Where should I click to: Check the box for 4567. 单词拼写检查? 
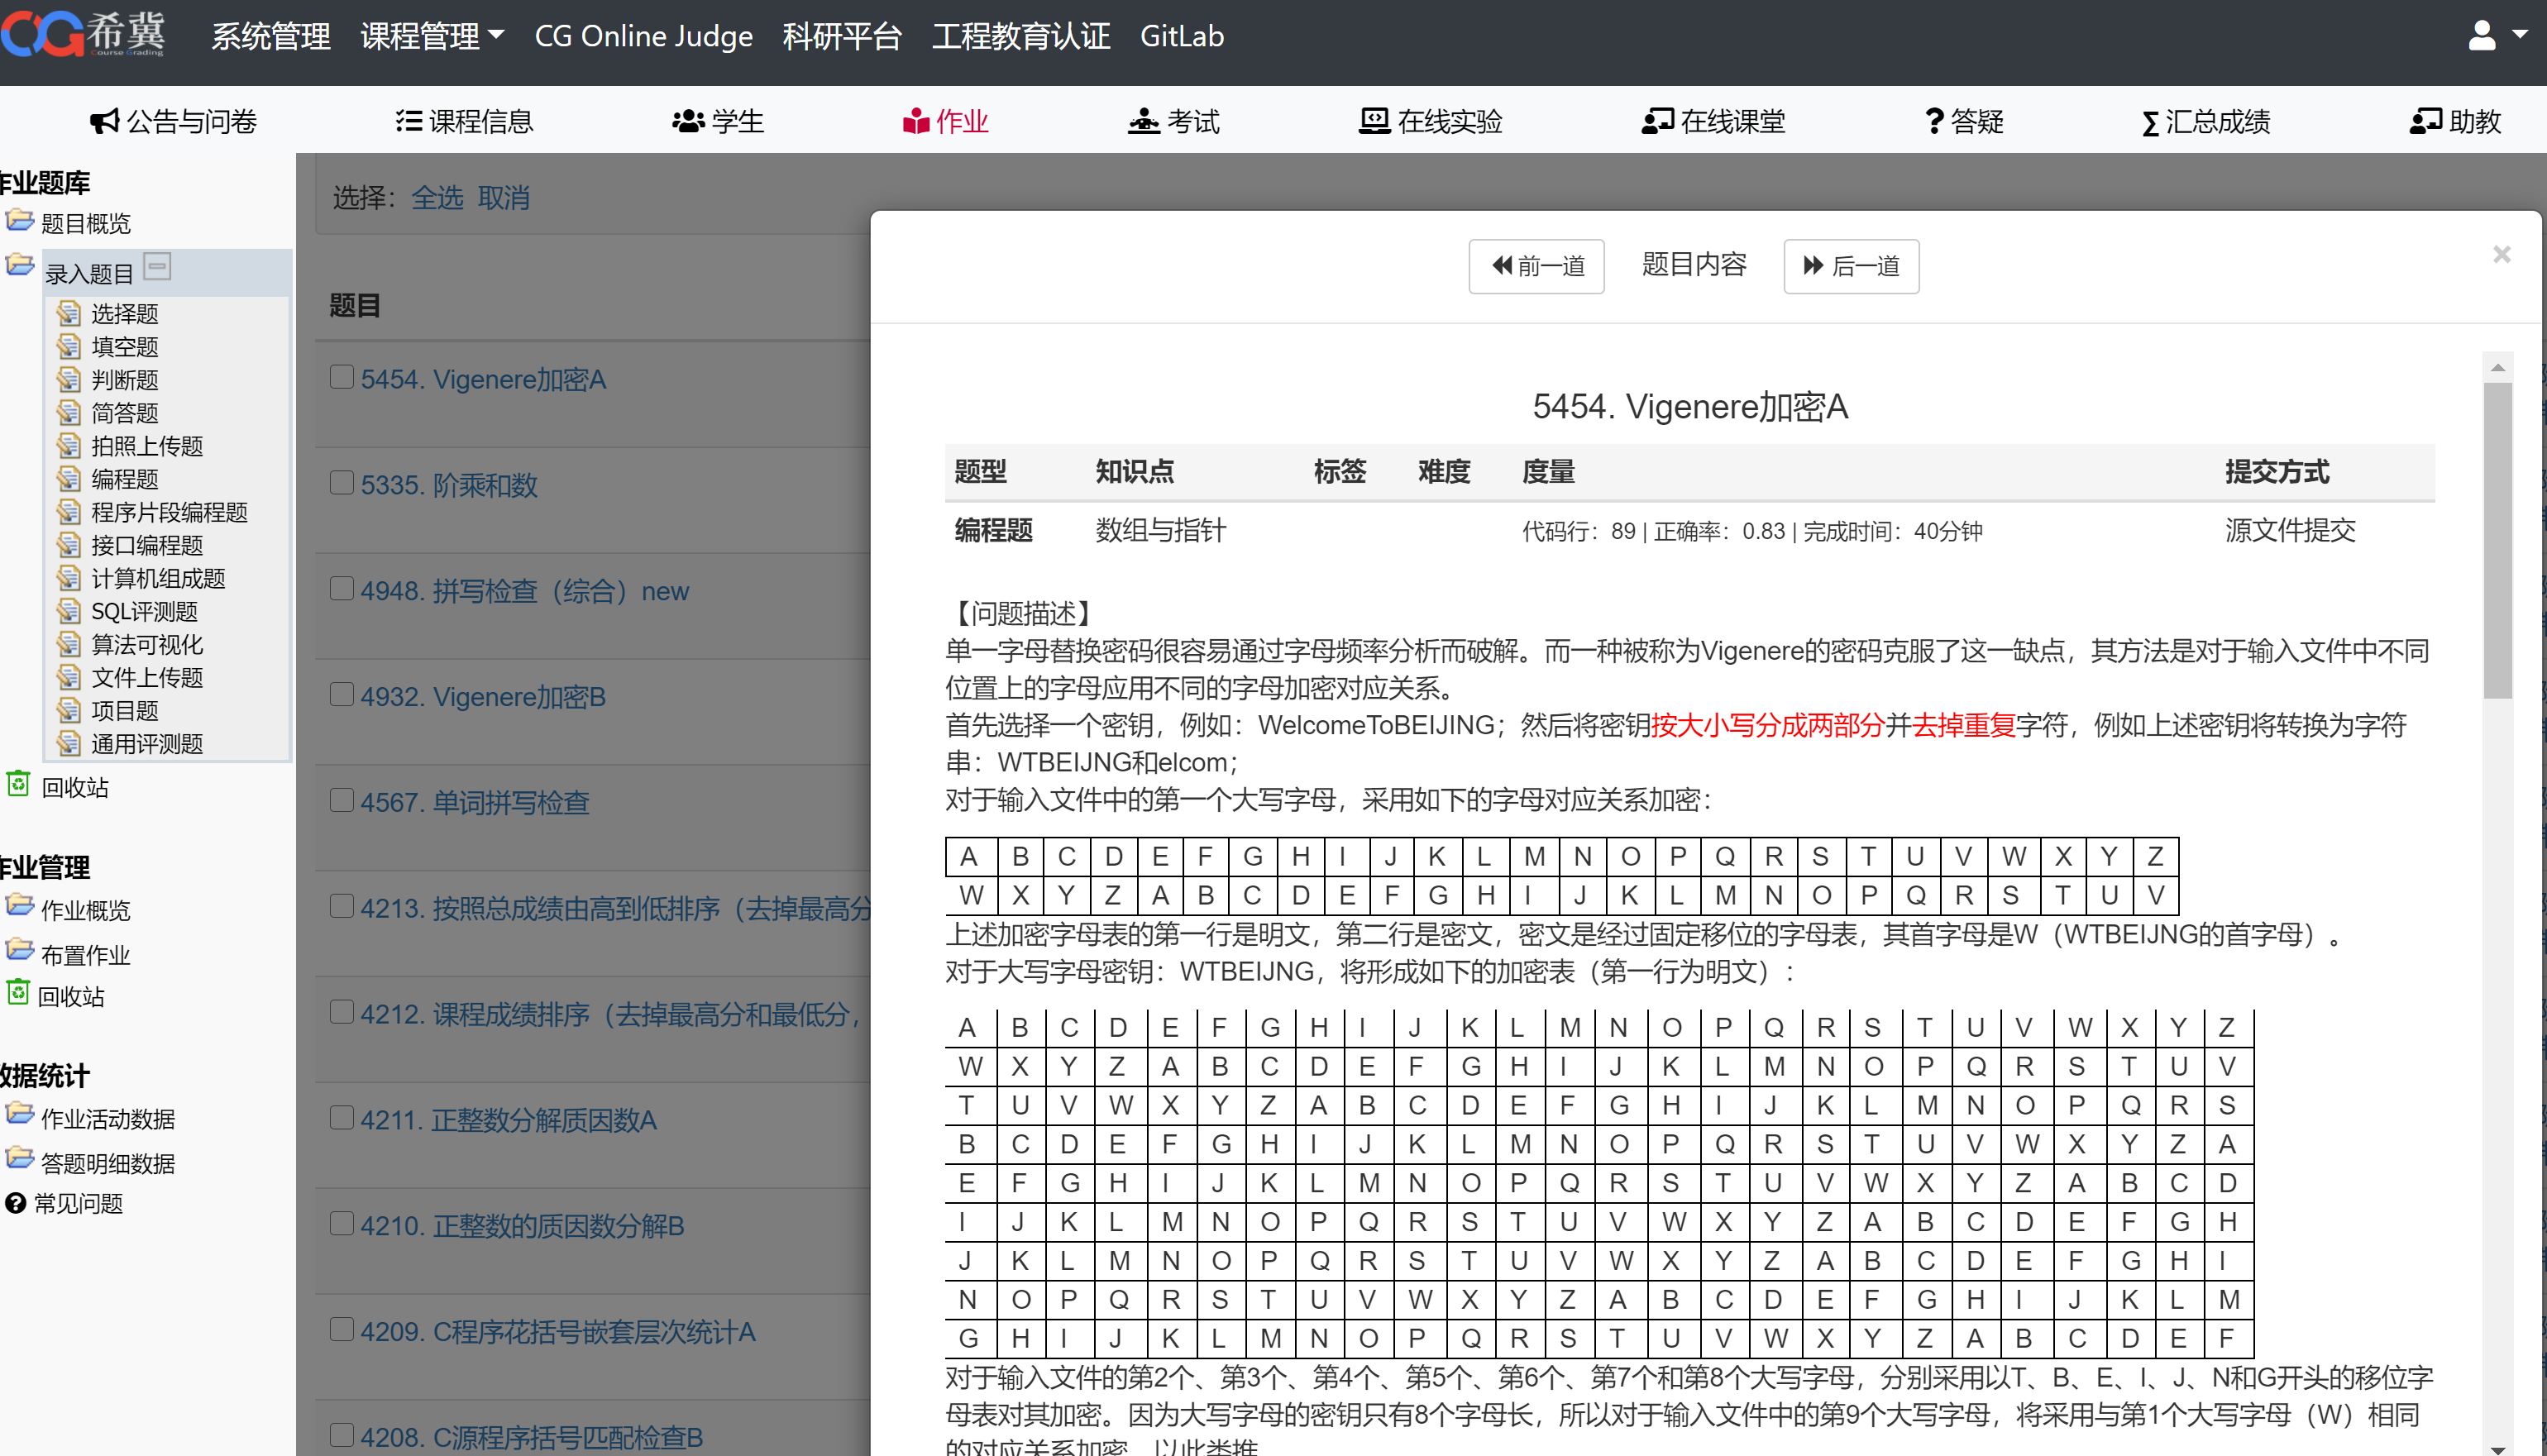(342, 800)
